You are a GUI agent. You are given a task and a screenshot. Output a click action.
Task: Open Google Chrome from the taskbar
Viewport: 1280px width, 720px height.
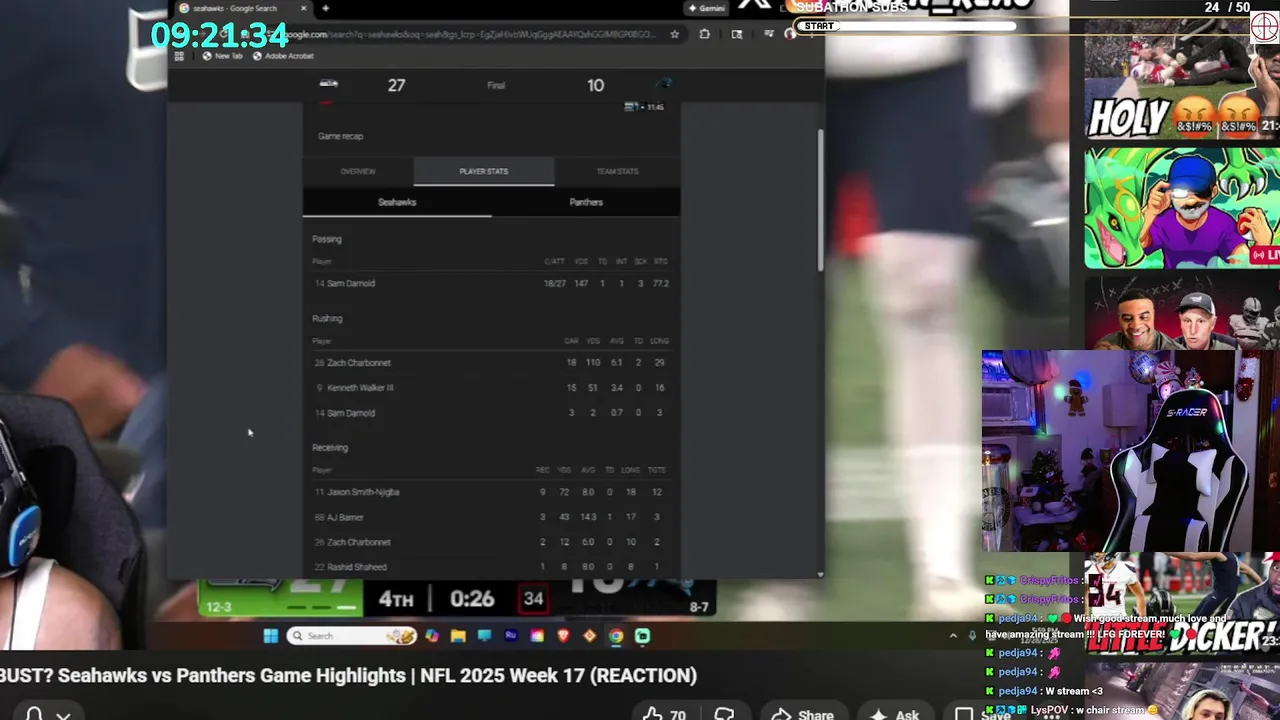[616, 636]
